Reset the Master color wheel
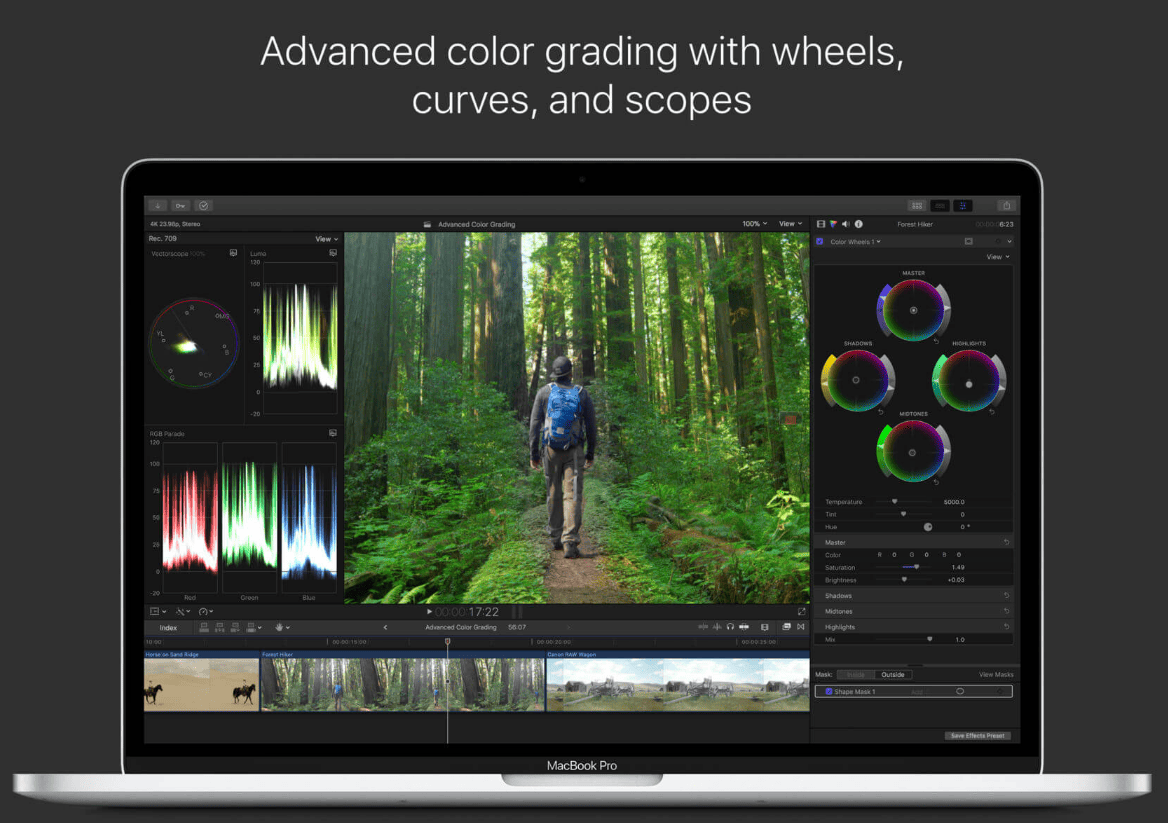Screen dimensions: 1168x823 [x=936, y=341]
